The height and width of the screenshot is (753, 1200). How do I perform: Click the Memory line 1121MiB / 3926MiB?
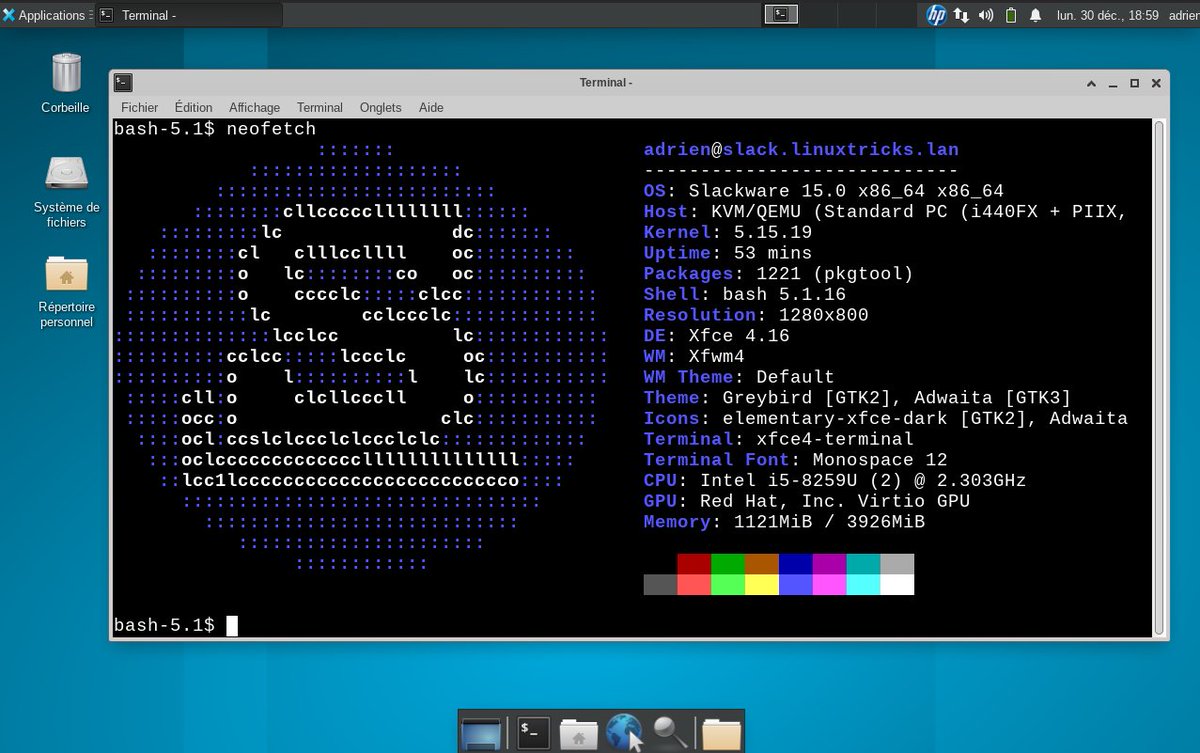pos(784,522)
